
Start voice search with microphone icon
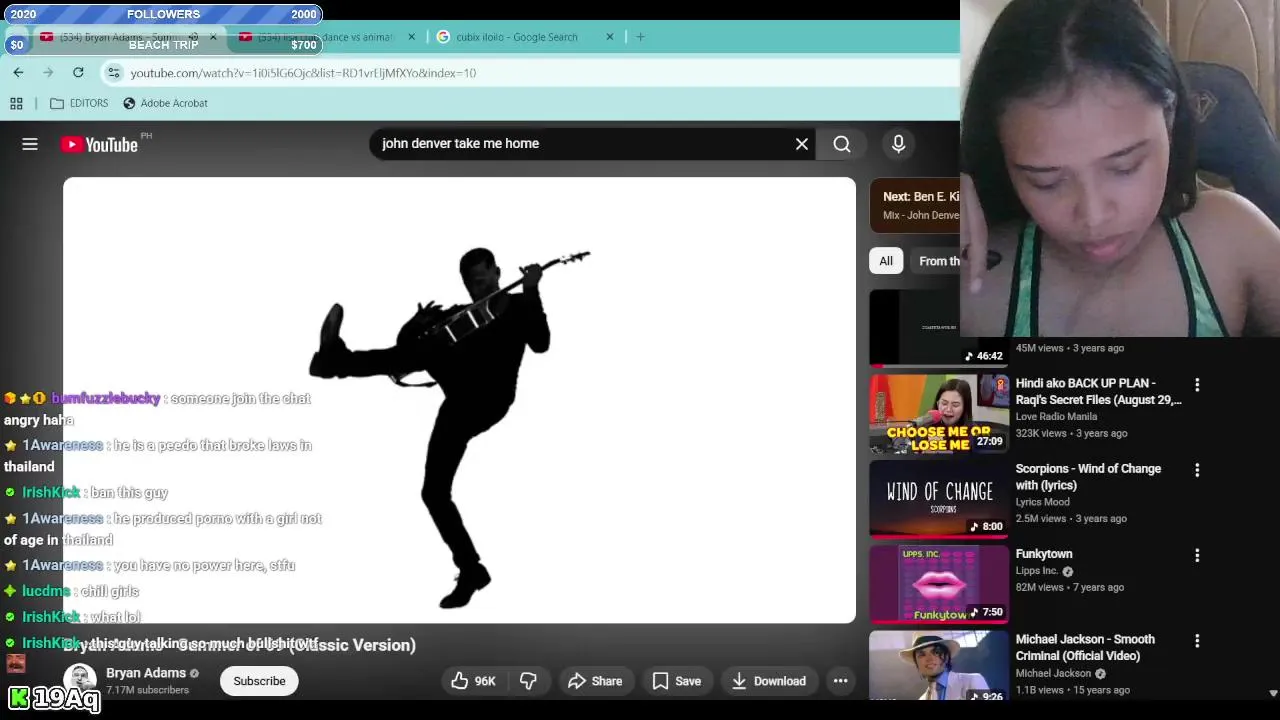tap(898, 144)
